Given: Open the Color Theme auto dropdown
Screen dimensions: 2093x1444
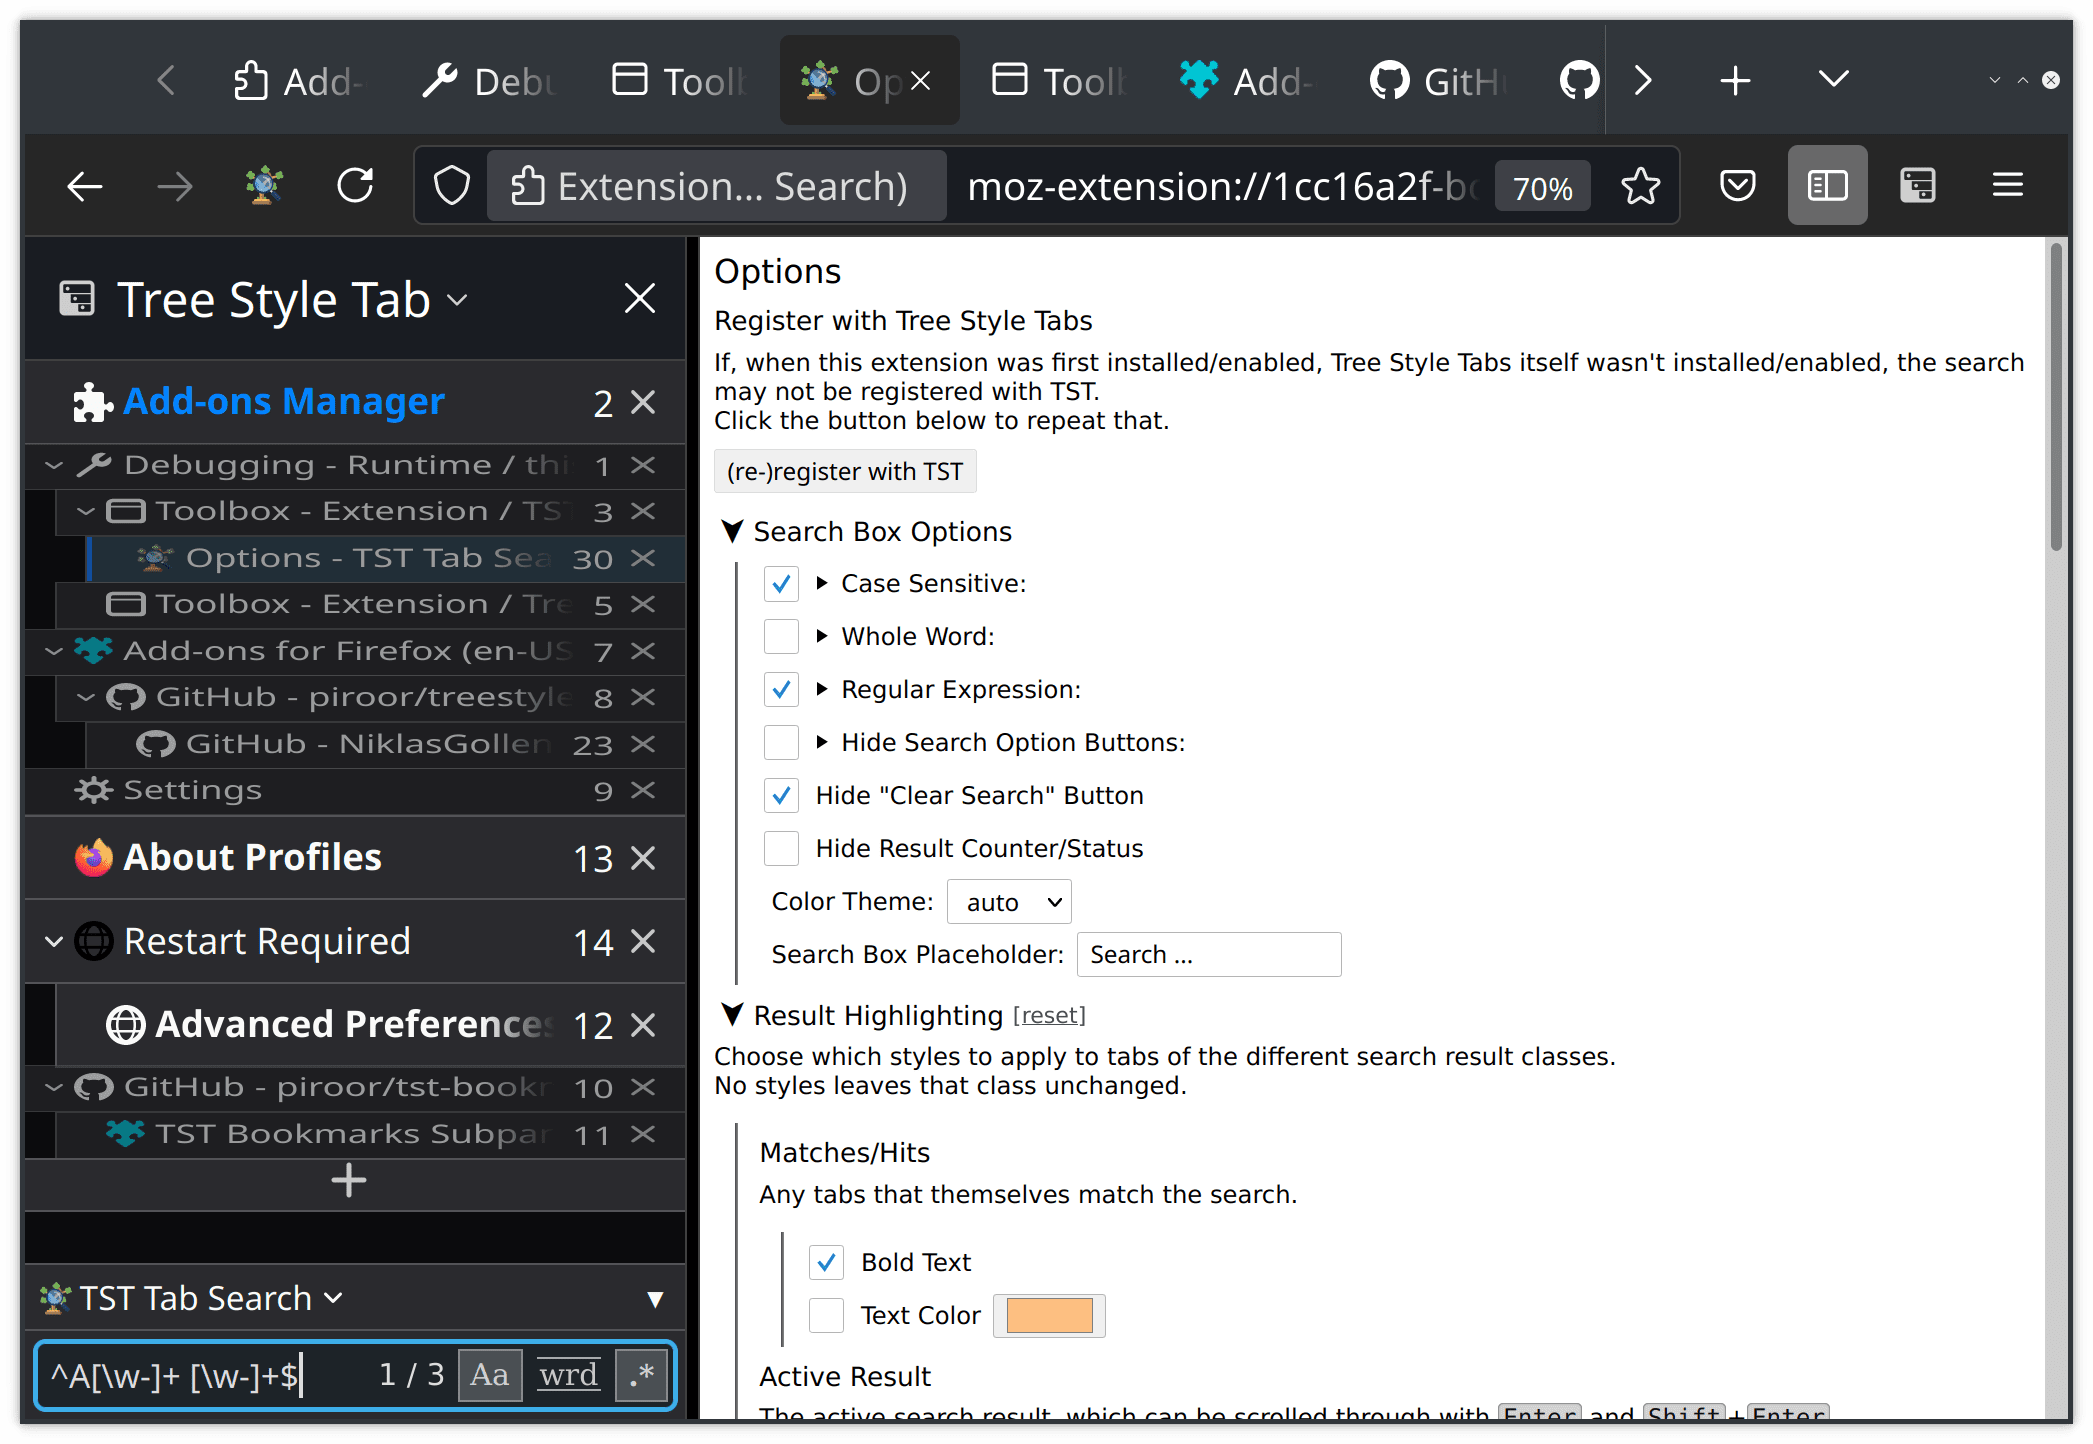Looking at the screenshot, I should click(x=1009, y=902).
